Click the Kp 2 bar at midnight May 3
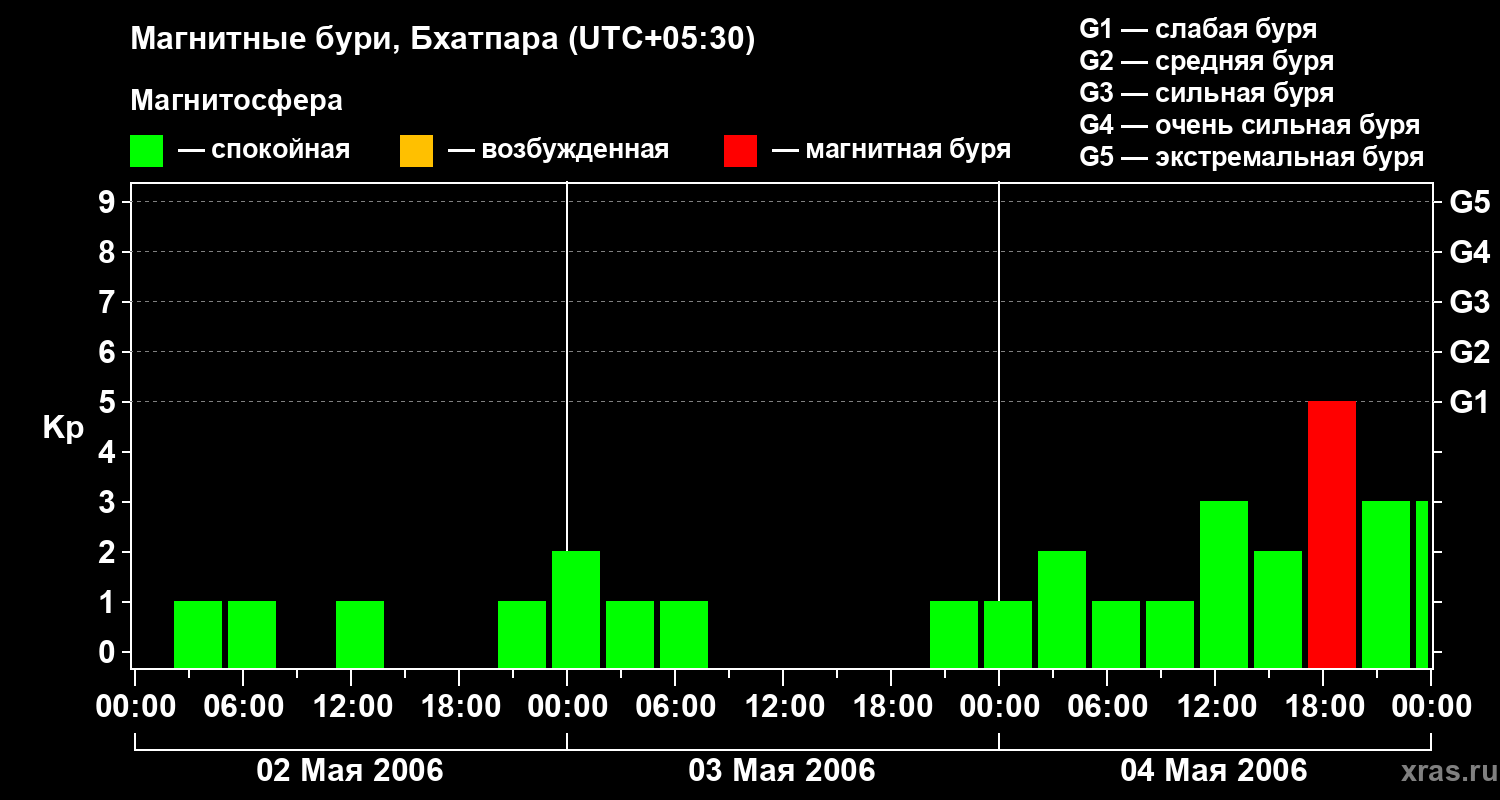 point(576,609)
